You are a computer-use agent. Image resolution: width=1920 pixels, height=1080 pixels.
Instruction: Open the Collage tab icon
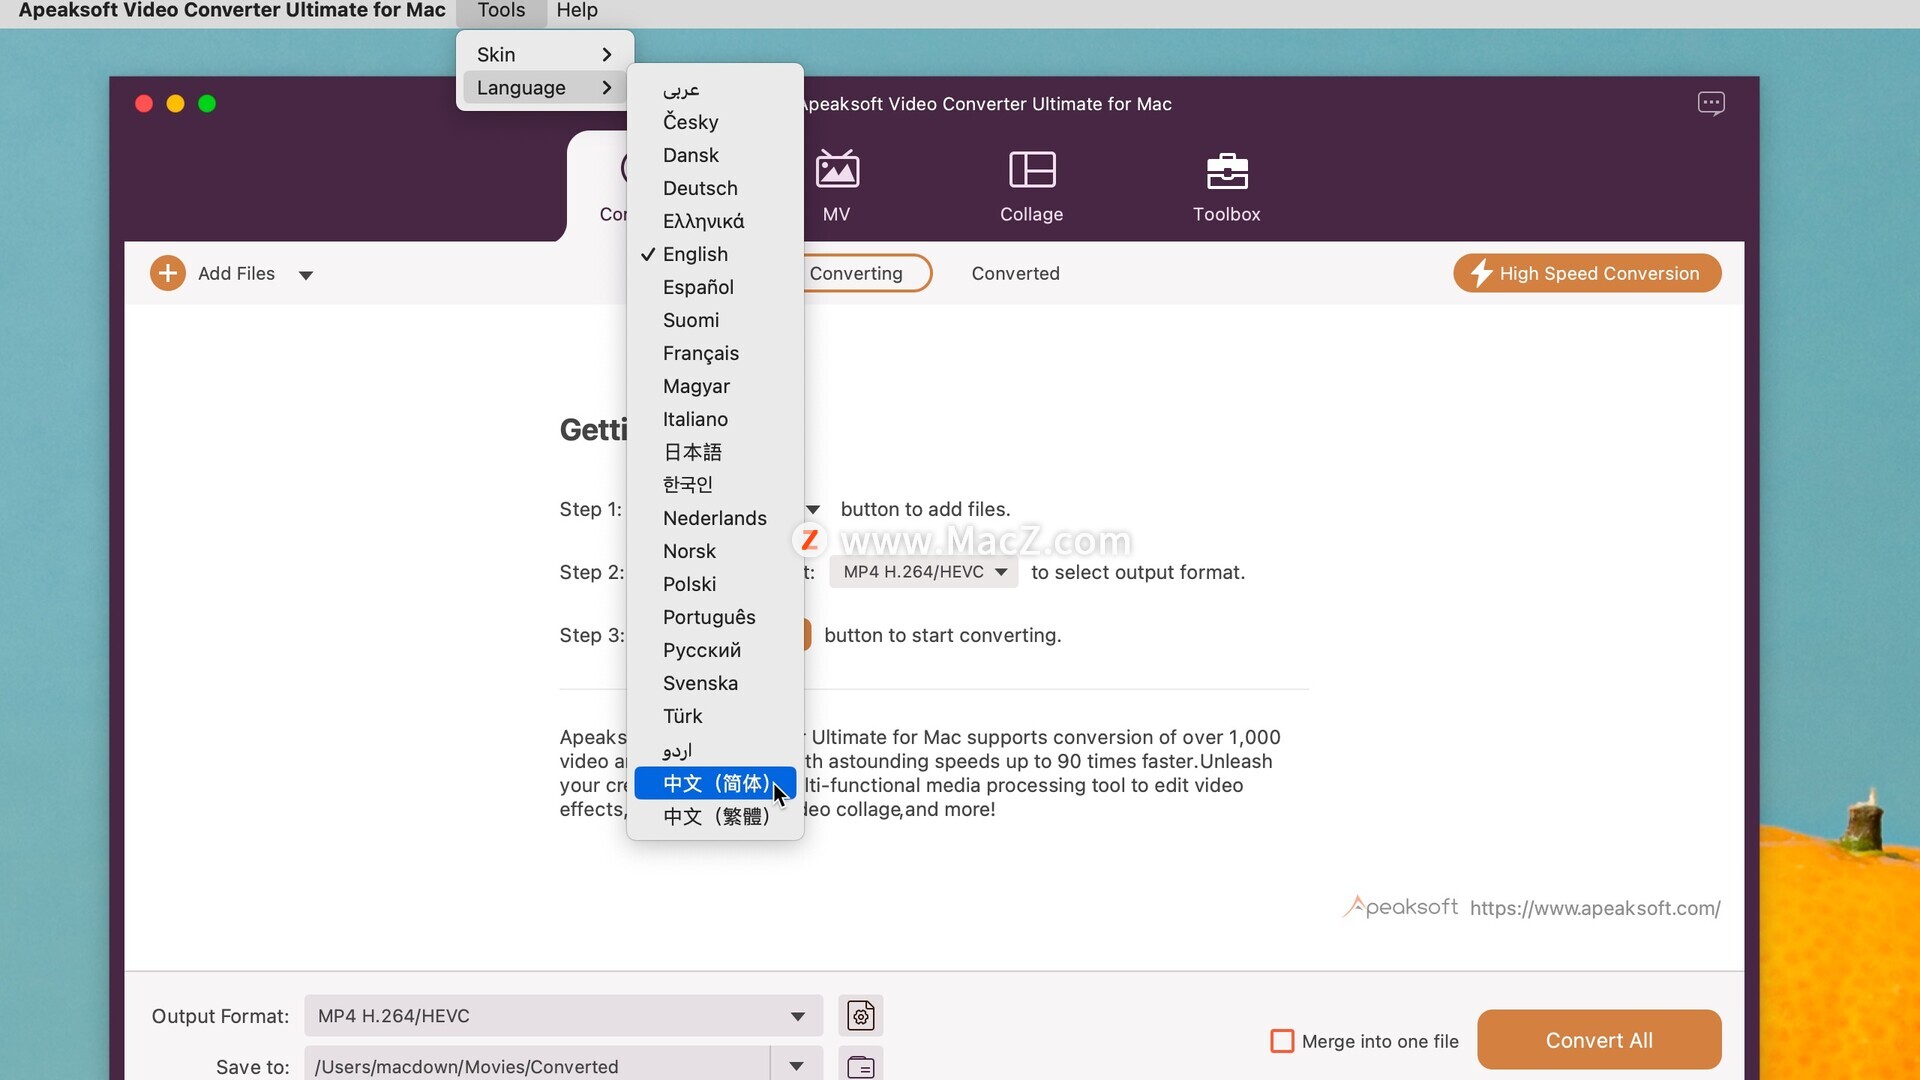tap(1032, 170)
